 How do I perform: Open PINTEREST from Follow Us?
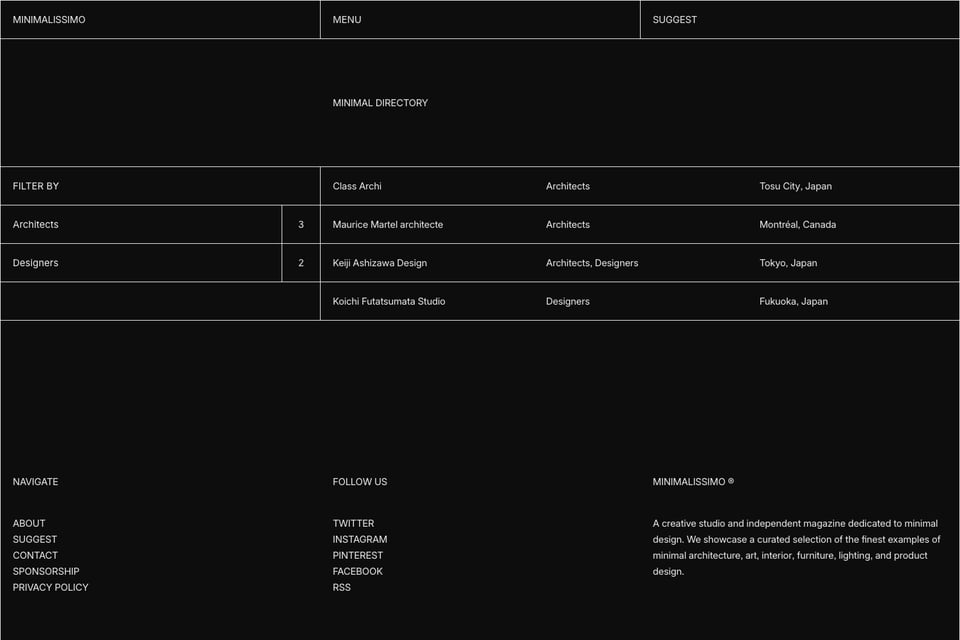click(358, 555)
